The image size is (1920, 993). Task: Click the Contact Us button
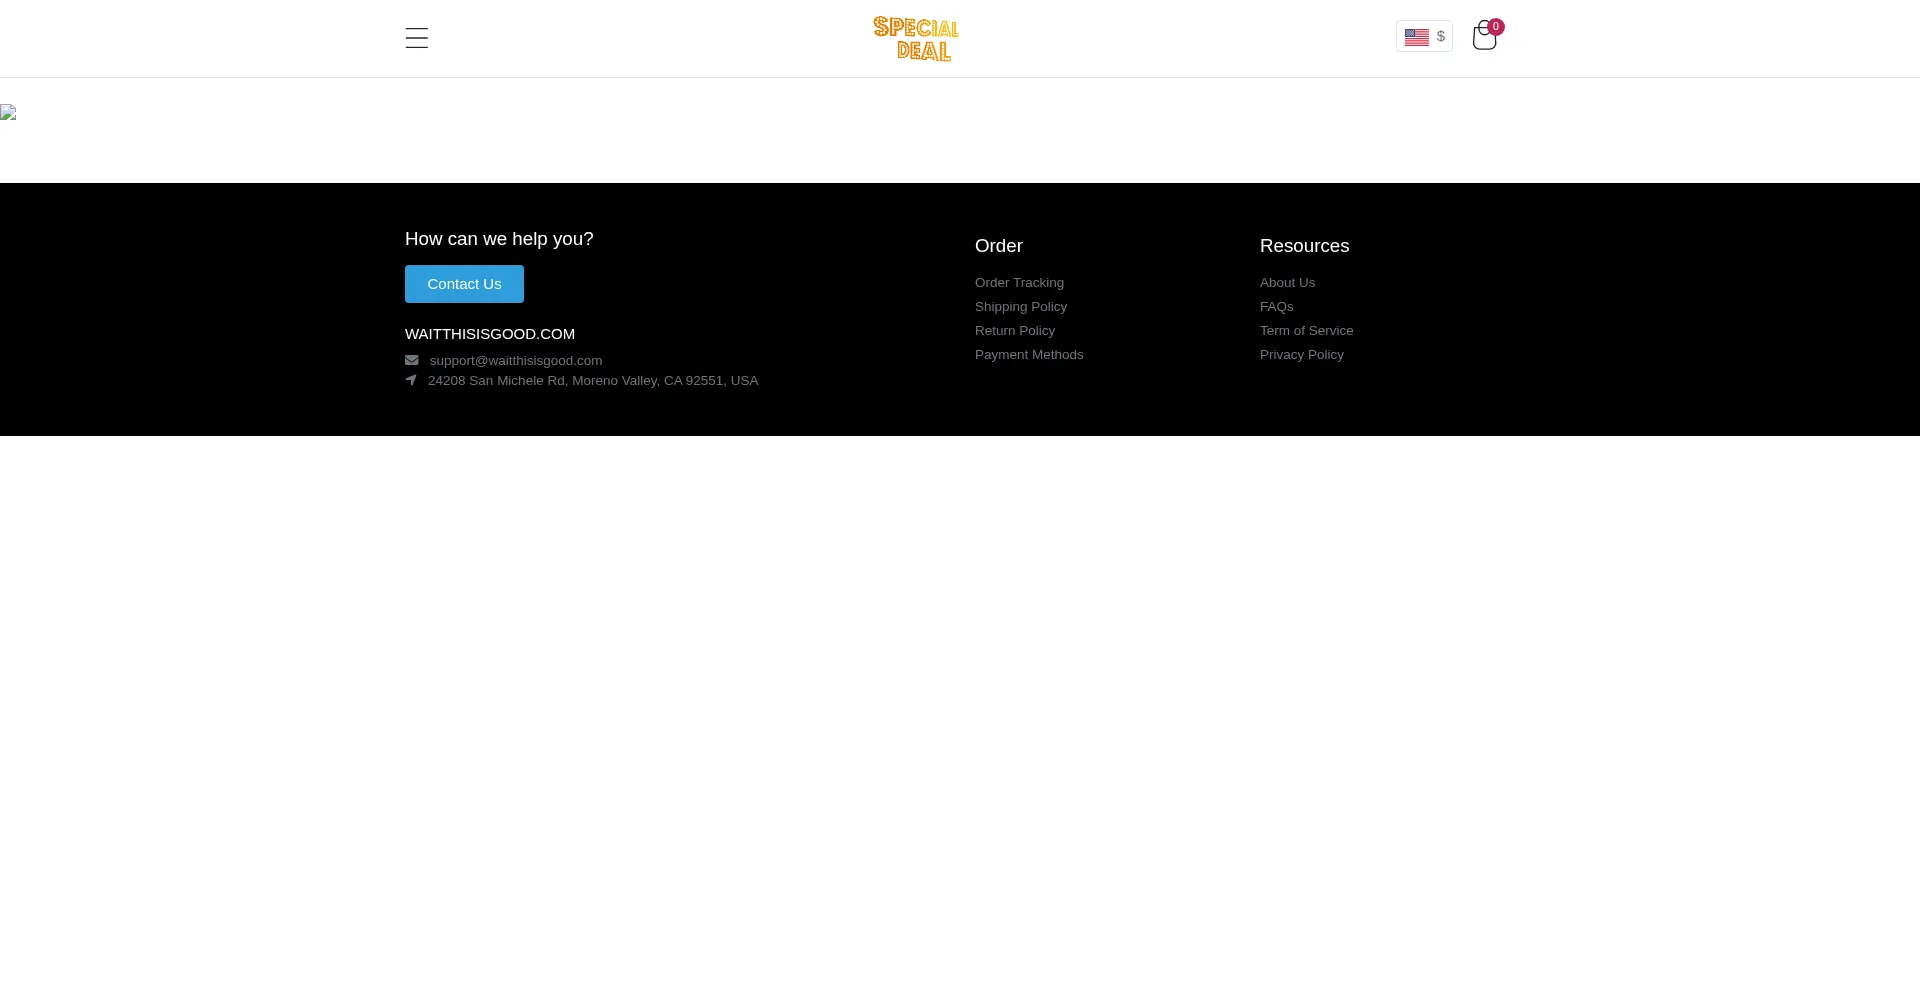464,283
